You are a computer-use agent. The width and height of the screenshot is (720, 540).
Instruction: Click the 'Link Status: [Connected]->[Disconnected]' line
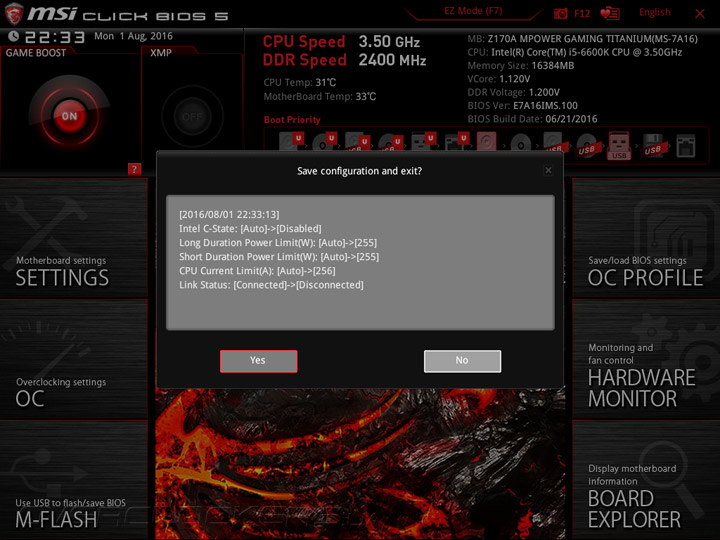tap(271, 285)
